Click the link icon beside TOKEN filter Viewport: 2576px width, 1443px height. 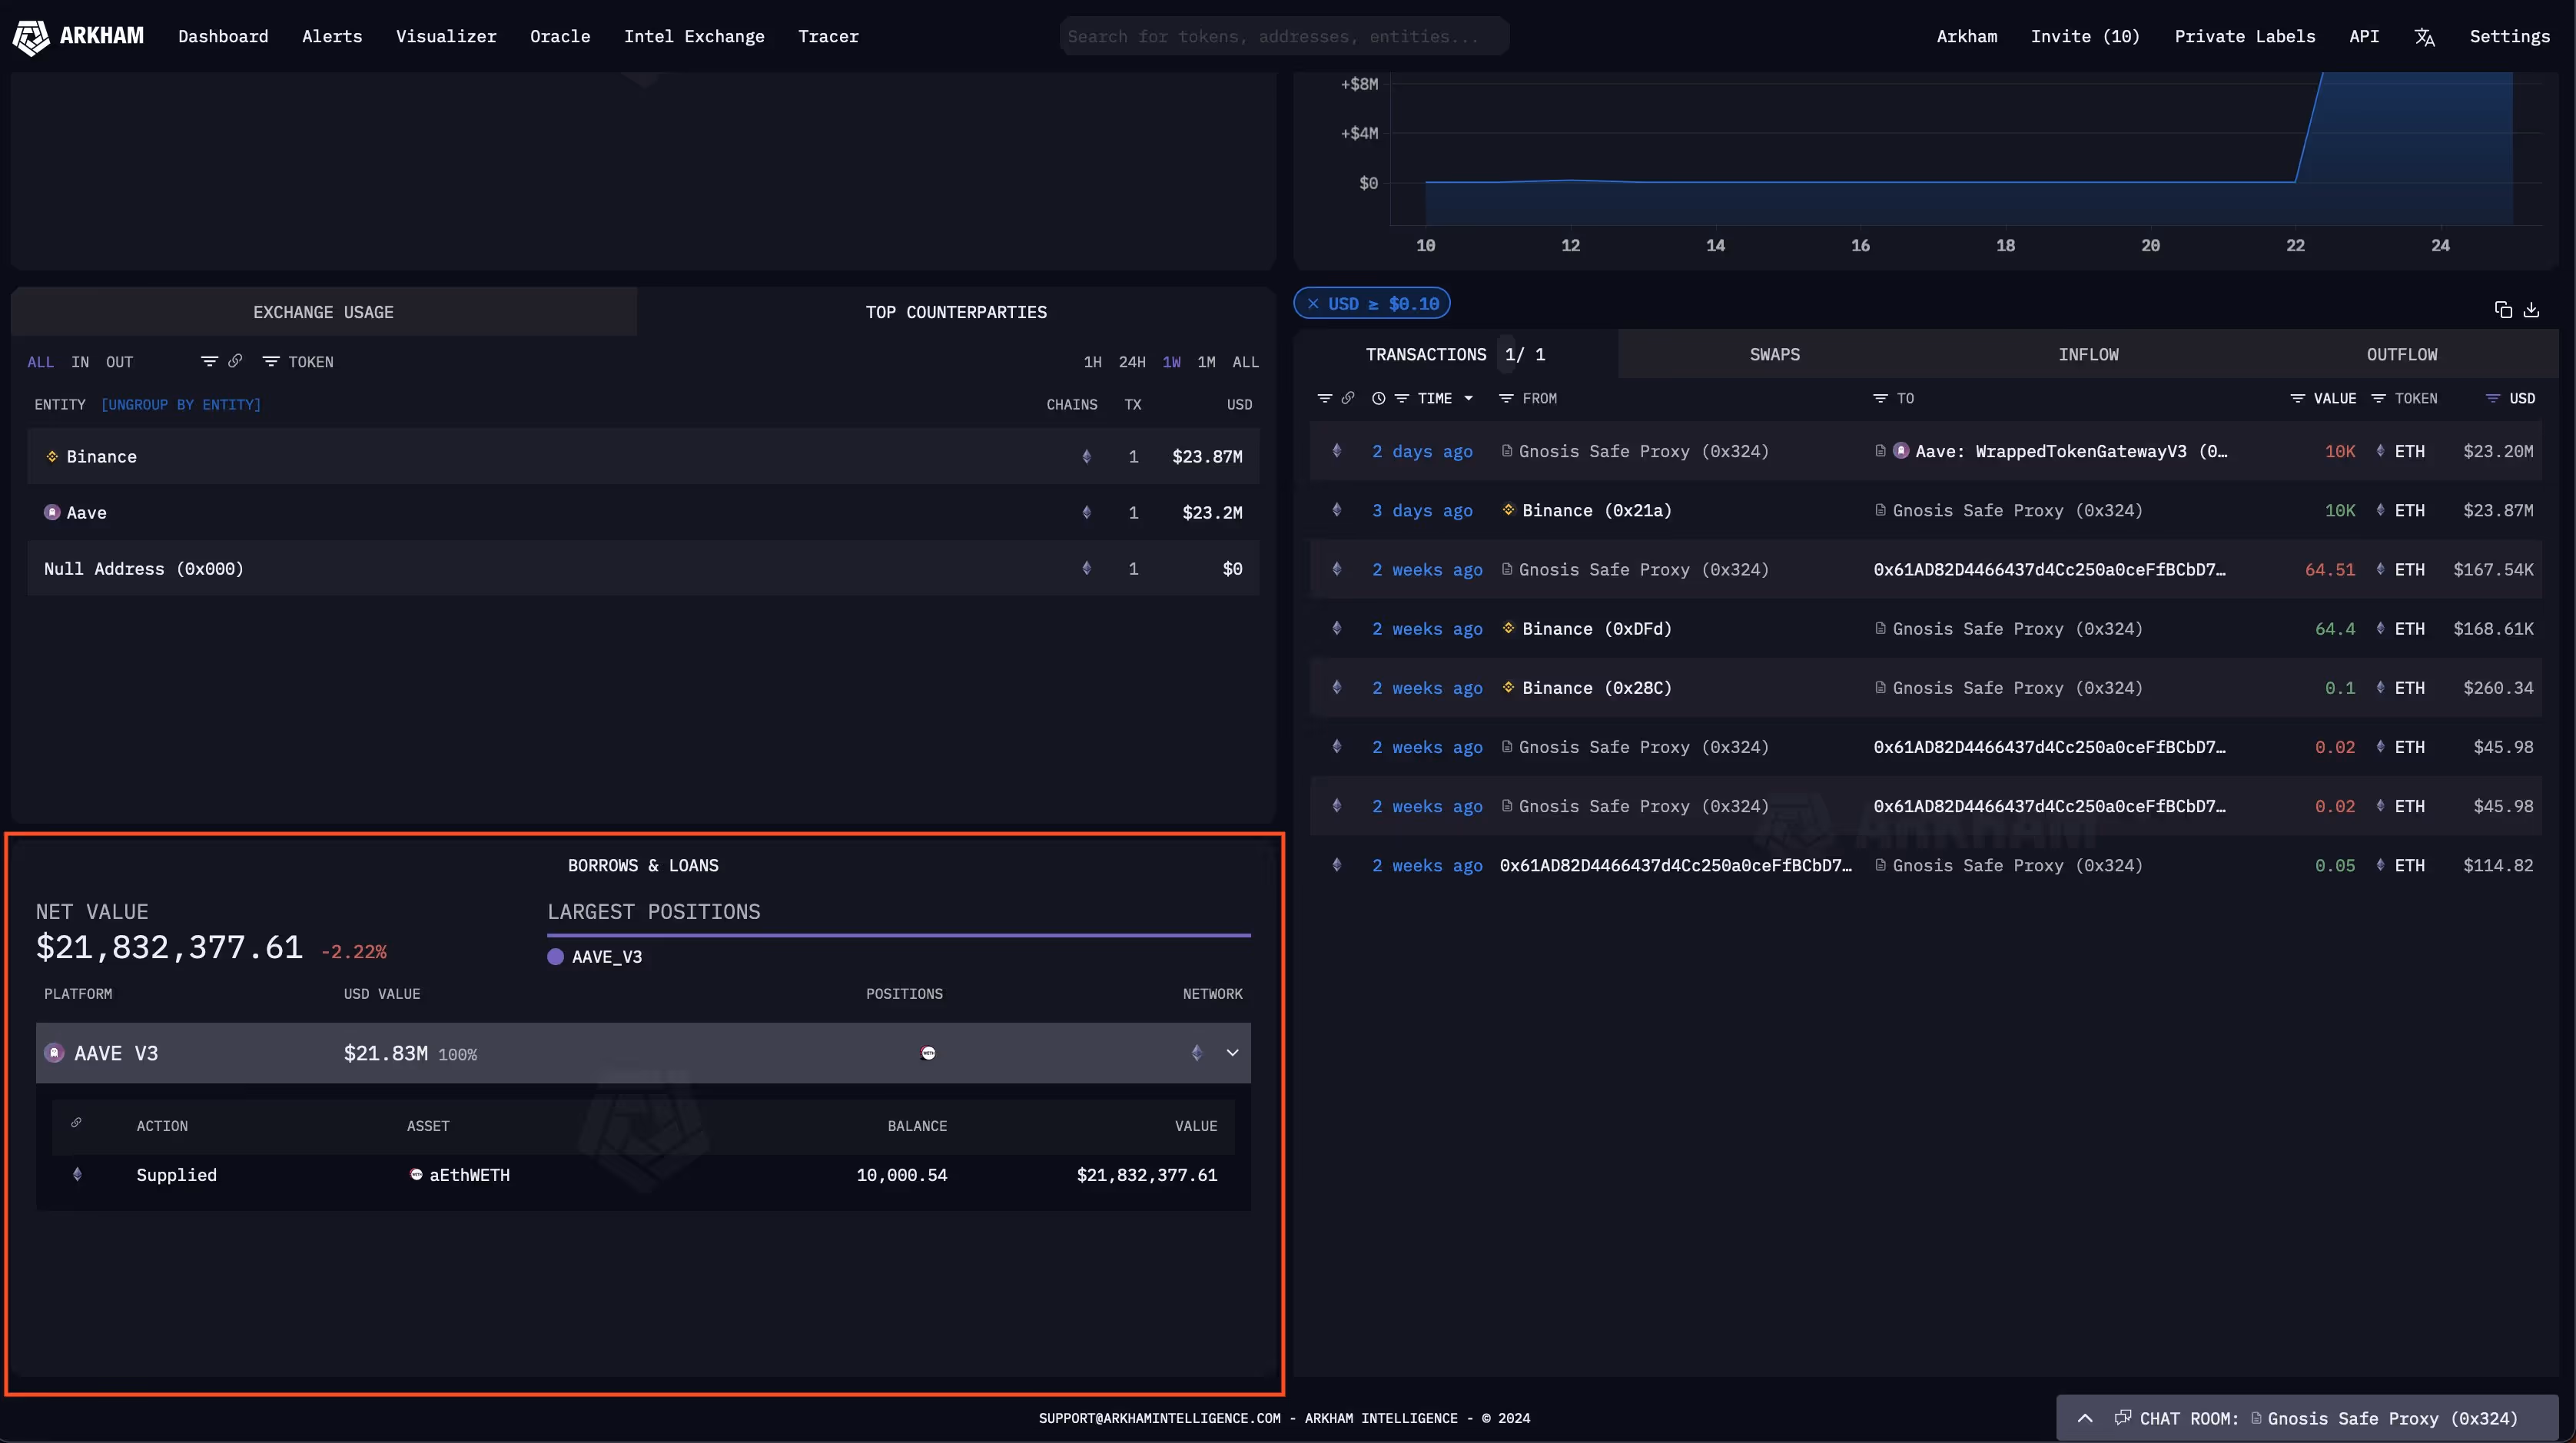click(235, 361)
